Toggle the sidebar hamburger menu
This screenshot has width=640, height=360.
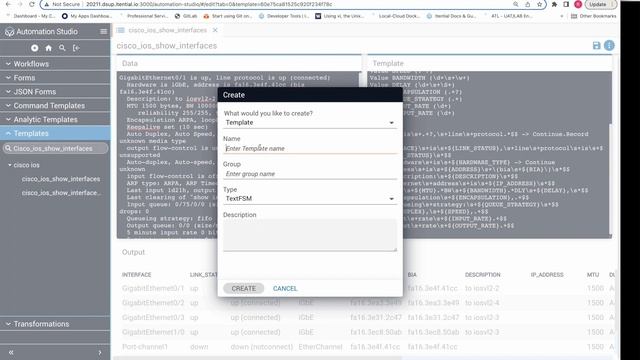click(103, 31)
